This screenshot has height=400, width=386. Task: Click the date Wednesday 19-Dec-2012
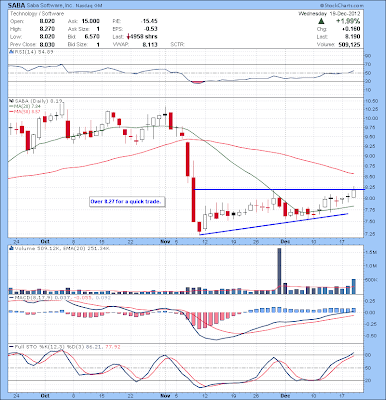[x=329, y=14]
